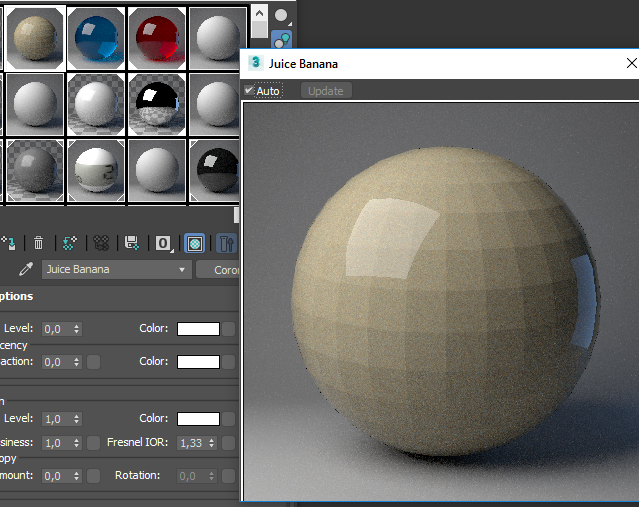Open the Material ID Channel flyout
This screenshot has height=507, width=639.
click(163, 242)
